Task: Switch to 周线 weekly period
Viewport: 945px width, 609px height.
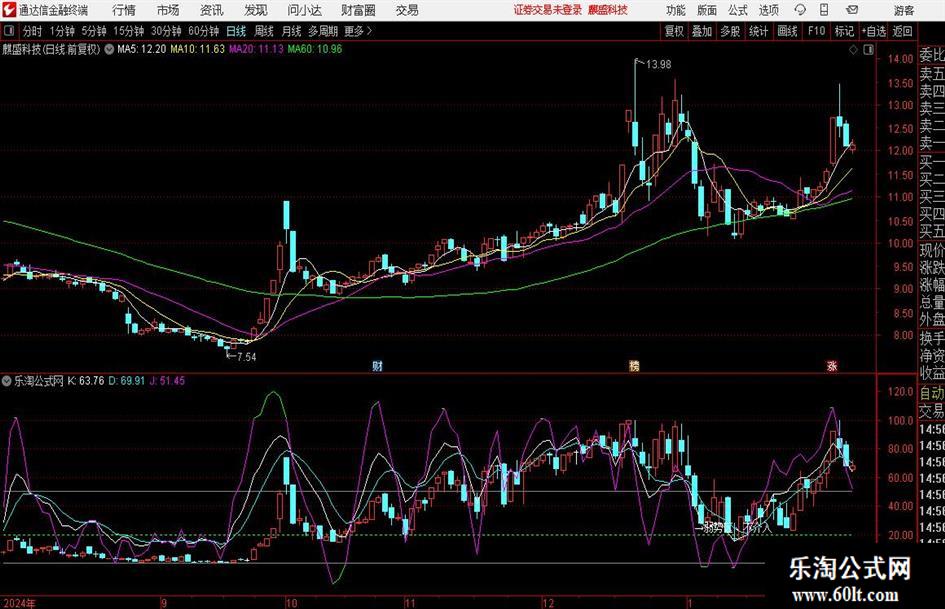Action: tap(264, 31)
